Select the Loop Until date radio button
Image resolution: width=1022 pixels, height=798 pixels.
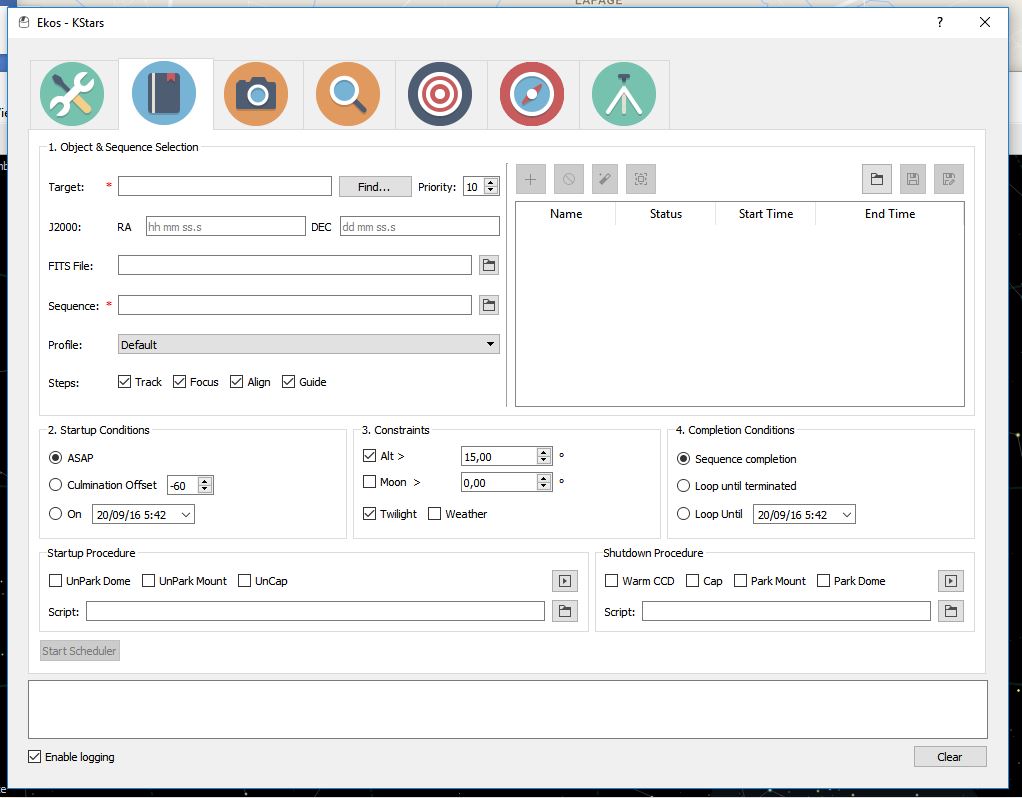point(683,514)
